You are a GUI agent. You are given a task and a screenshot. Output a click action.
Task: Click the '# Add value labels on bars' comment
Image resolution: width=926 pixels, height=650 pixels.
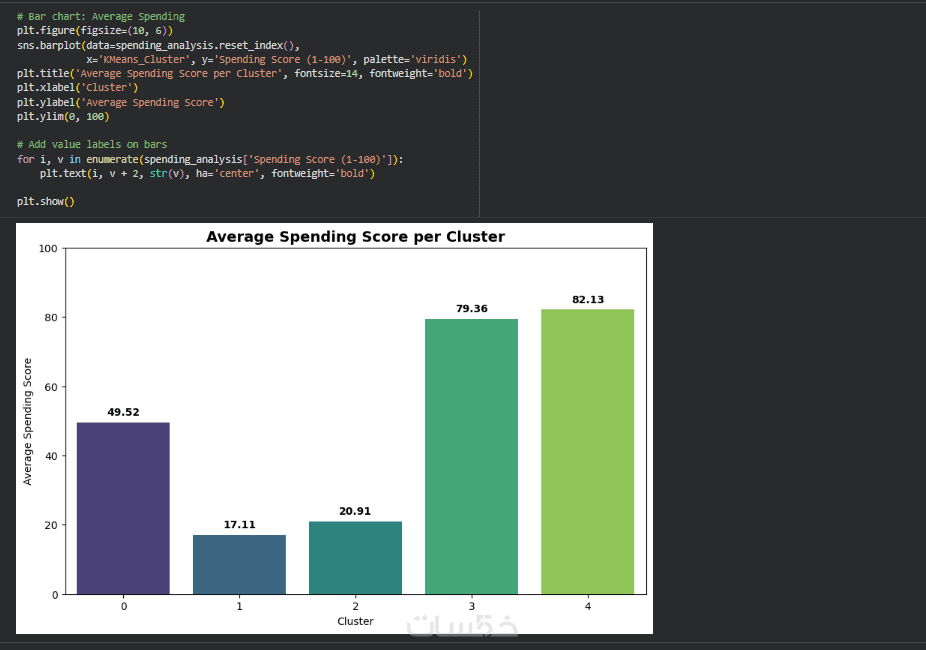[x=92, y=145]
